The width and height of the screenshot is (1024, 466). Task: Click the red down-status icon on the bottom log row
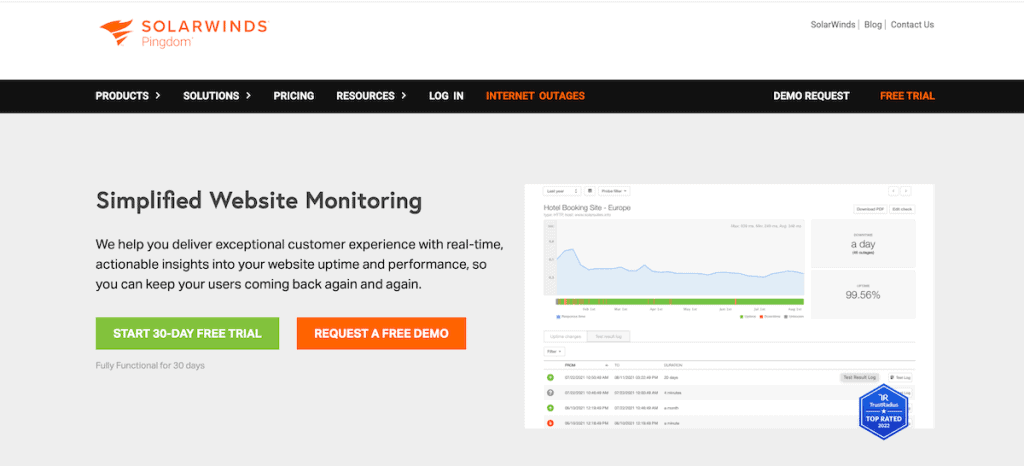point(550,423)
